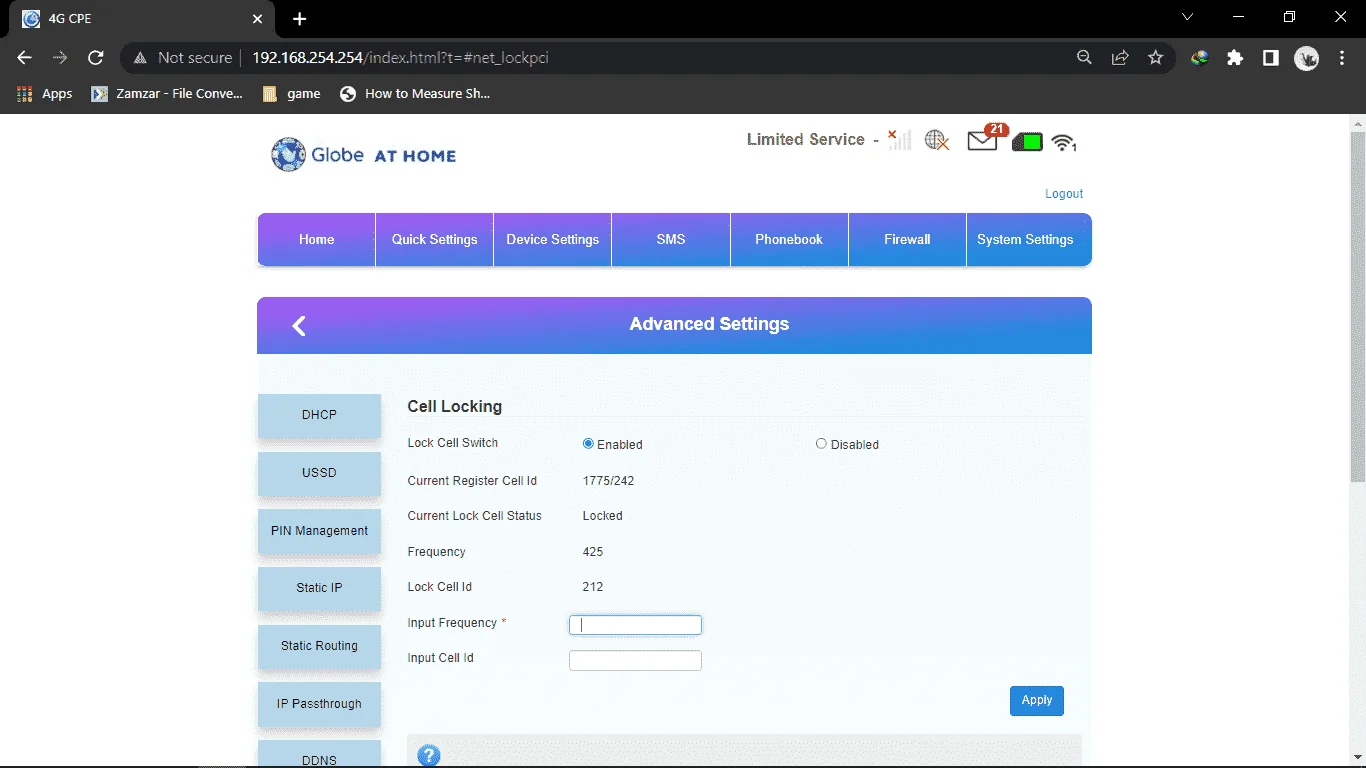Screen dimensions: 1366x768
Task: Open the Chrome three-dot menu
Action: point(1342,58)
